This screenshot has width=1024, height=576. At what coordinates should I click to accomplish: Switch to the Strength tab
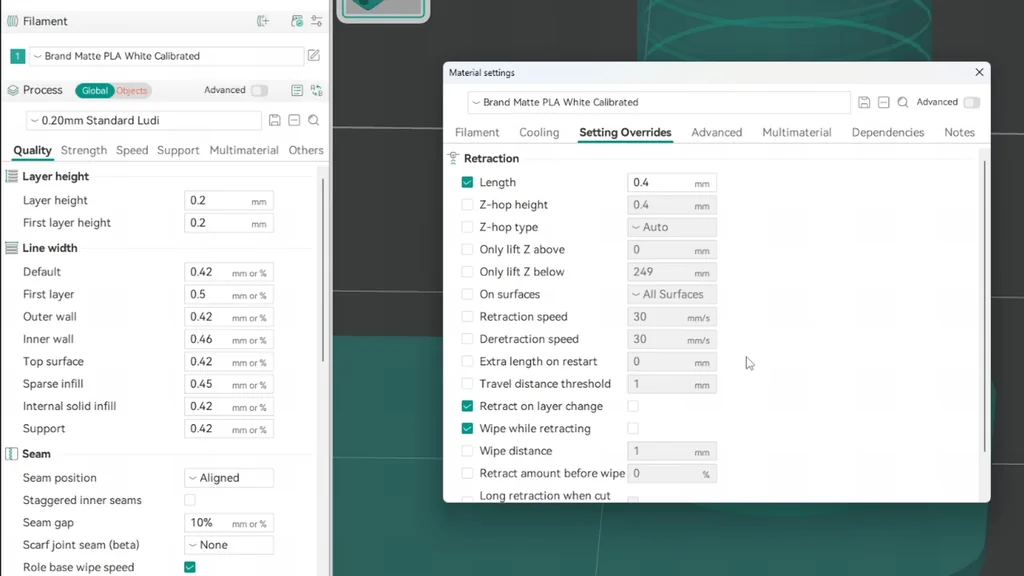(84, 150)
